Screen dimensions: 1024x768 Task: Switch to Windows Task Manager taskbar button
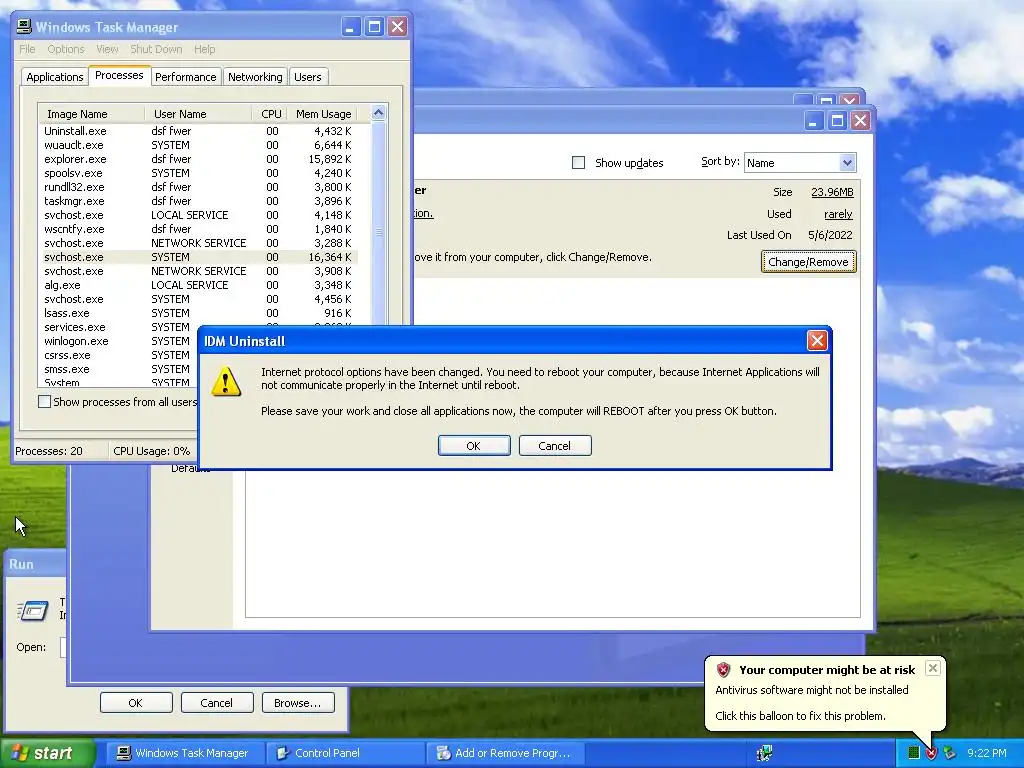pyautogui.click(x=184, y=753)
